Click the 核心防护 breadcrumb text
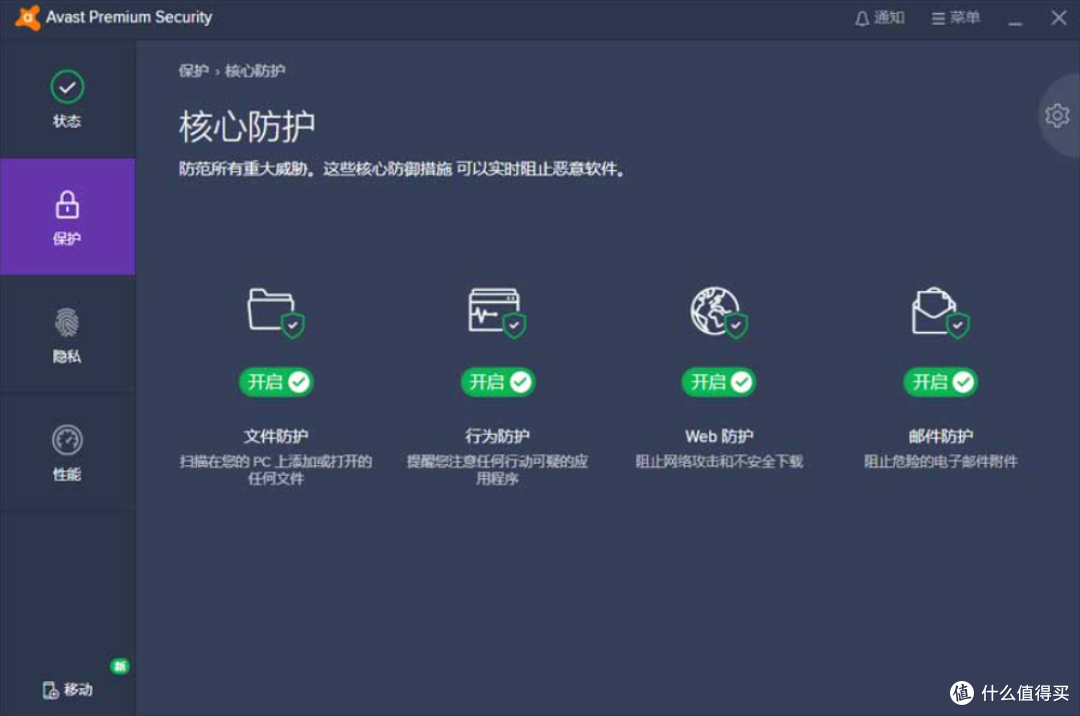This screenshot has height=716, width=1080. pos(255,71)
